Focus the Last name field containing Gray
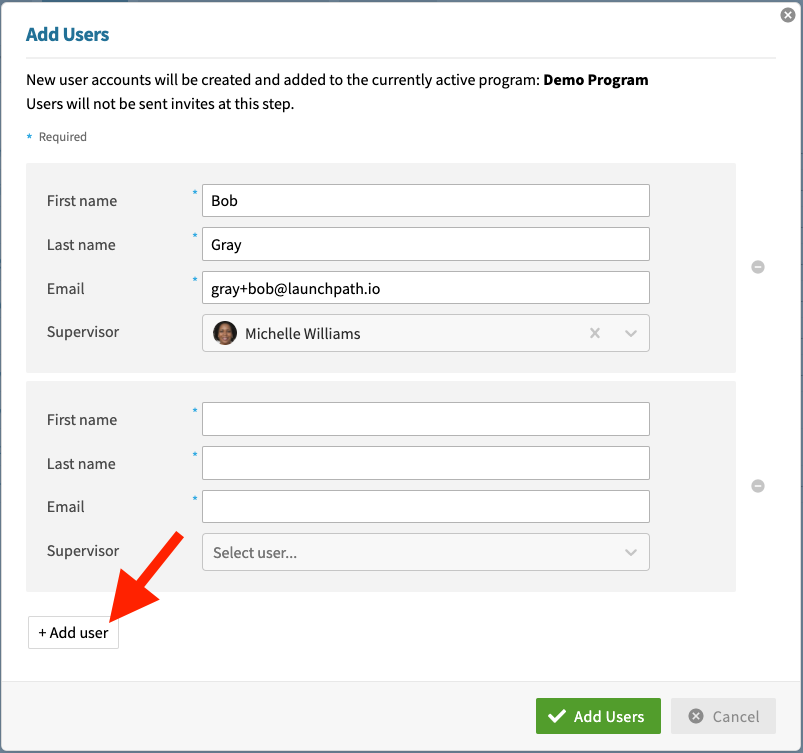This screenshot has height=753, width=803. tap(425, 244)
